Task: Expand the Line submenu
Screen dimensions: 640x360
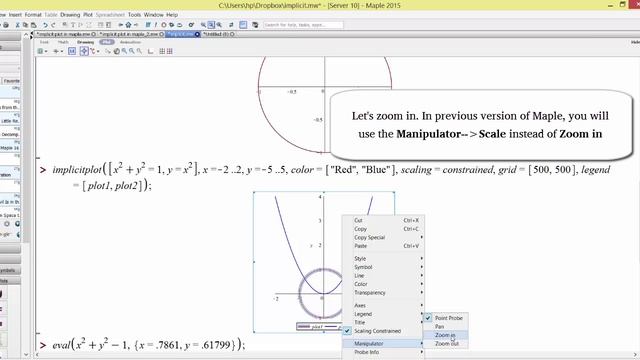Action: click(x=383, y=276)
